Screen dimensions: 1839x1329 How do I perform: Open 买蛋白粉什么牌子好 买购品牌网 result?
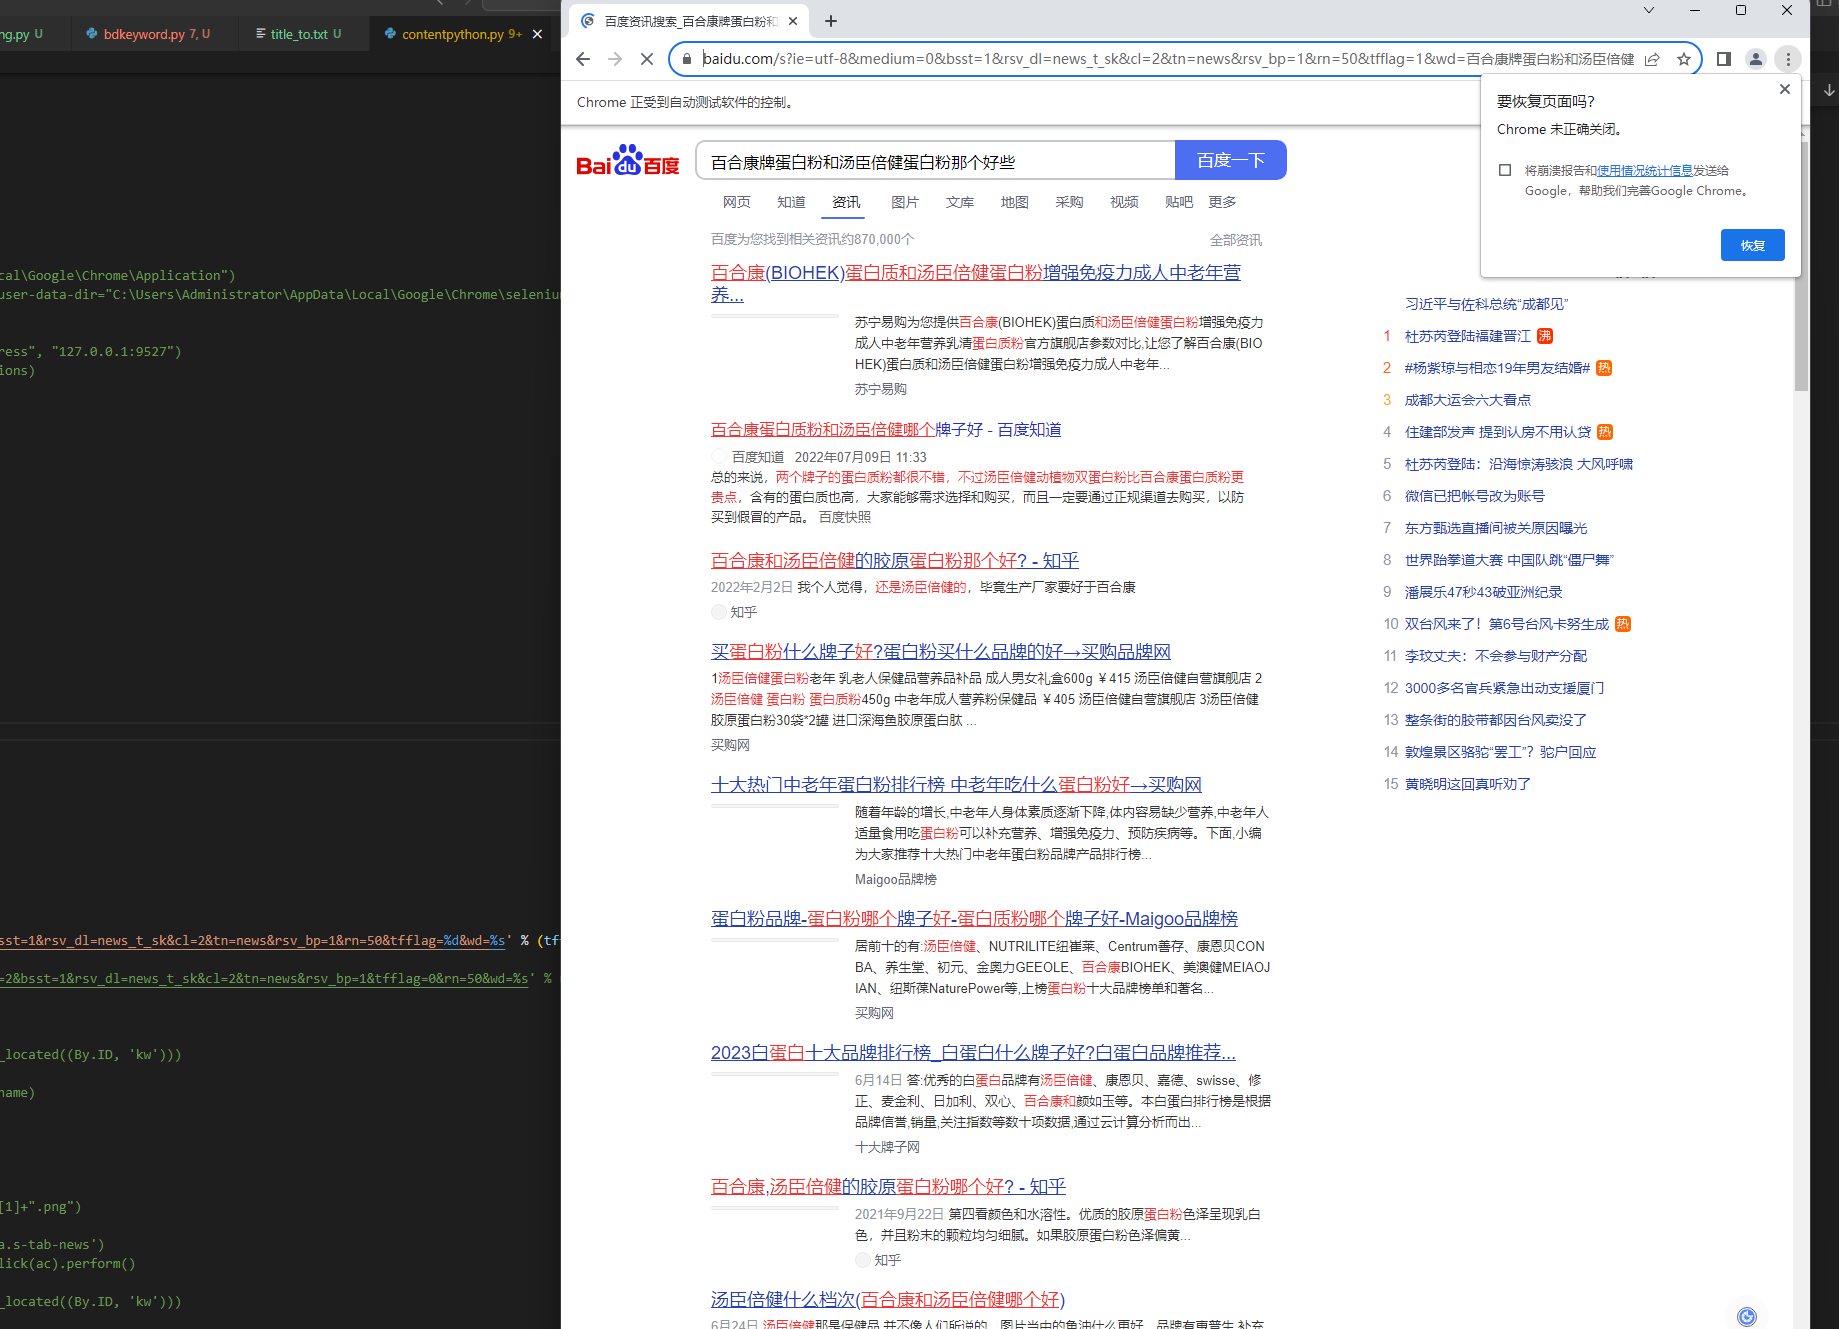click(941, 652)
